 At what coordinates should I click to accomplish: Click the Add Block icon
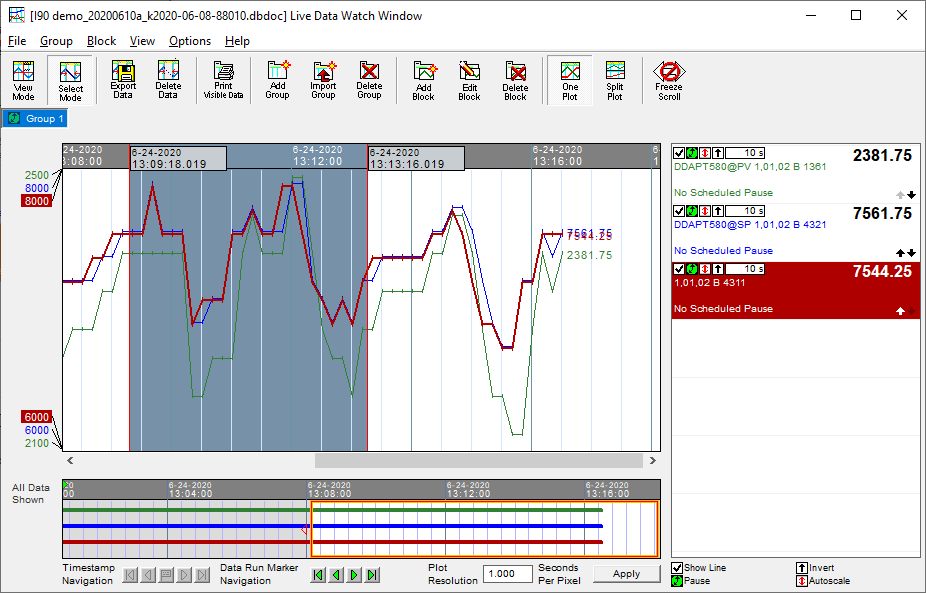click(423, 80)
